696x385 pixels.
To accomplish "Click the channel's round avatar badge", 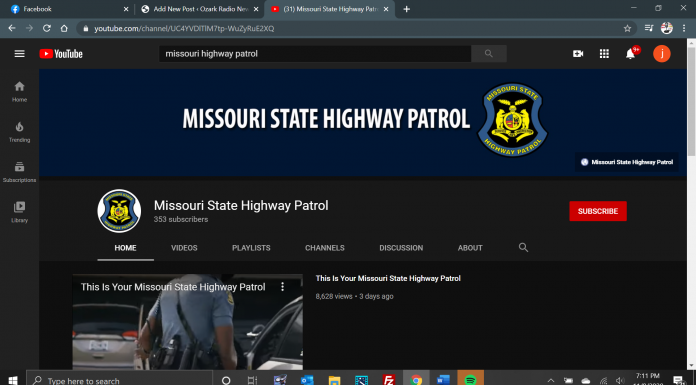I will coord(119,211).
